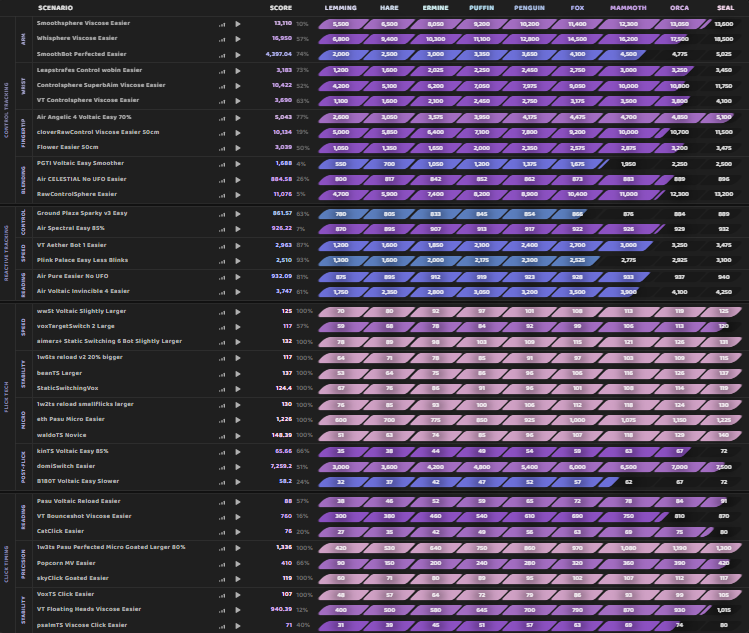Click the score value '4,397.04'

click(x=278, y=54)
